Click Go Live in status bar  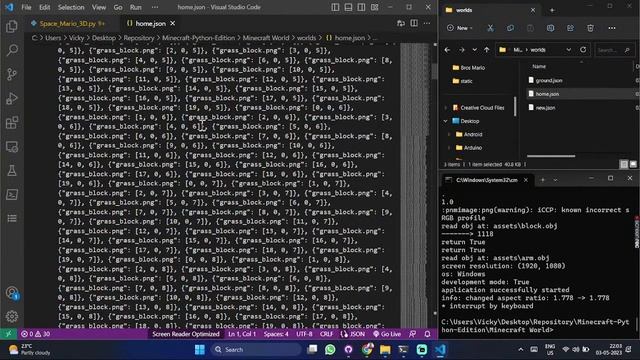coord(387,334)
